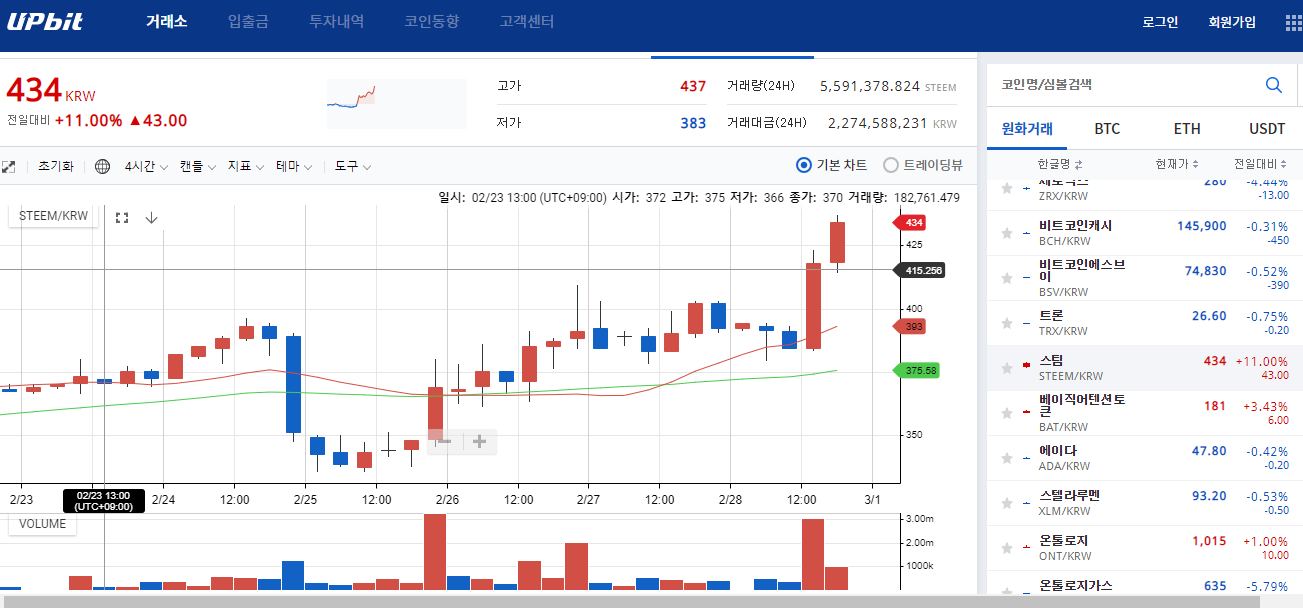Go to 거래소 in top navigation
This screenshot has height=608, width=1303.
click(x=166, y=22)
